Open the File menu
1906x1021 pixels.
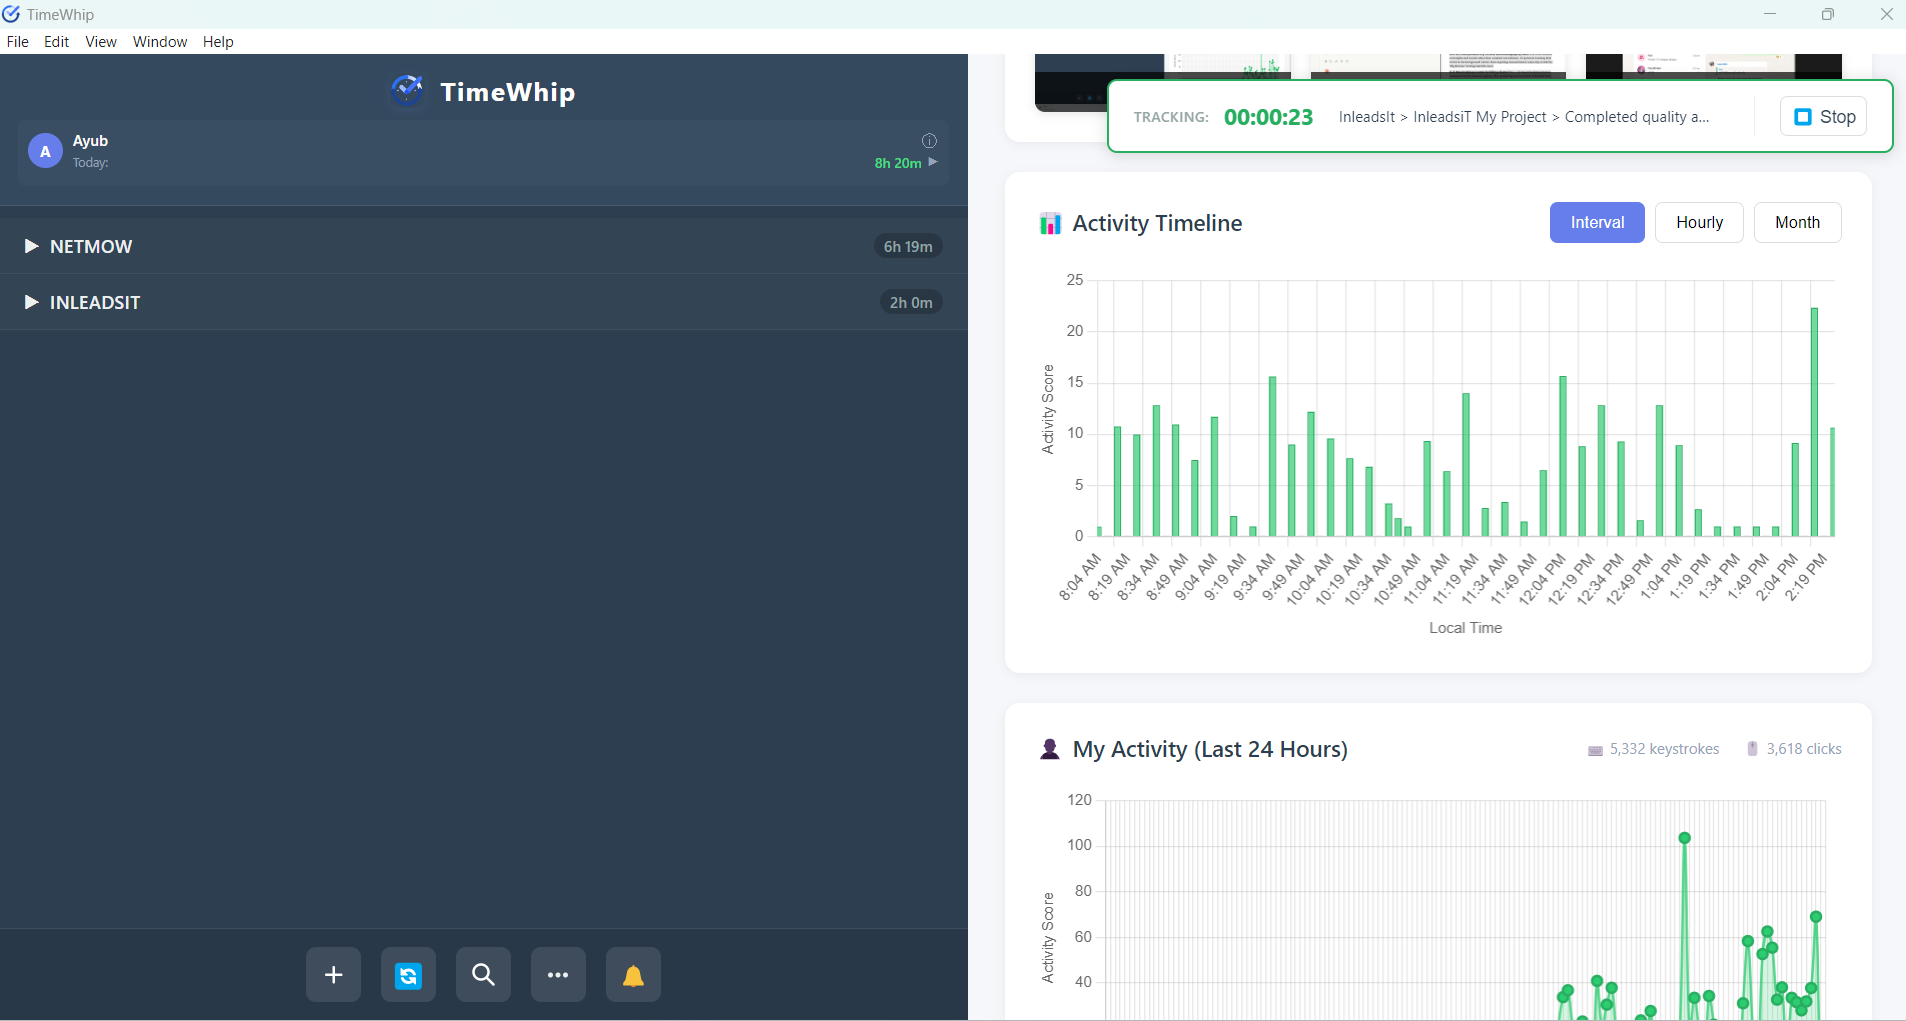pyautogui.click(x=18, y=41)
